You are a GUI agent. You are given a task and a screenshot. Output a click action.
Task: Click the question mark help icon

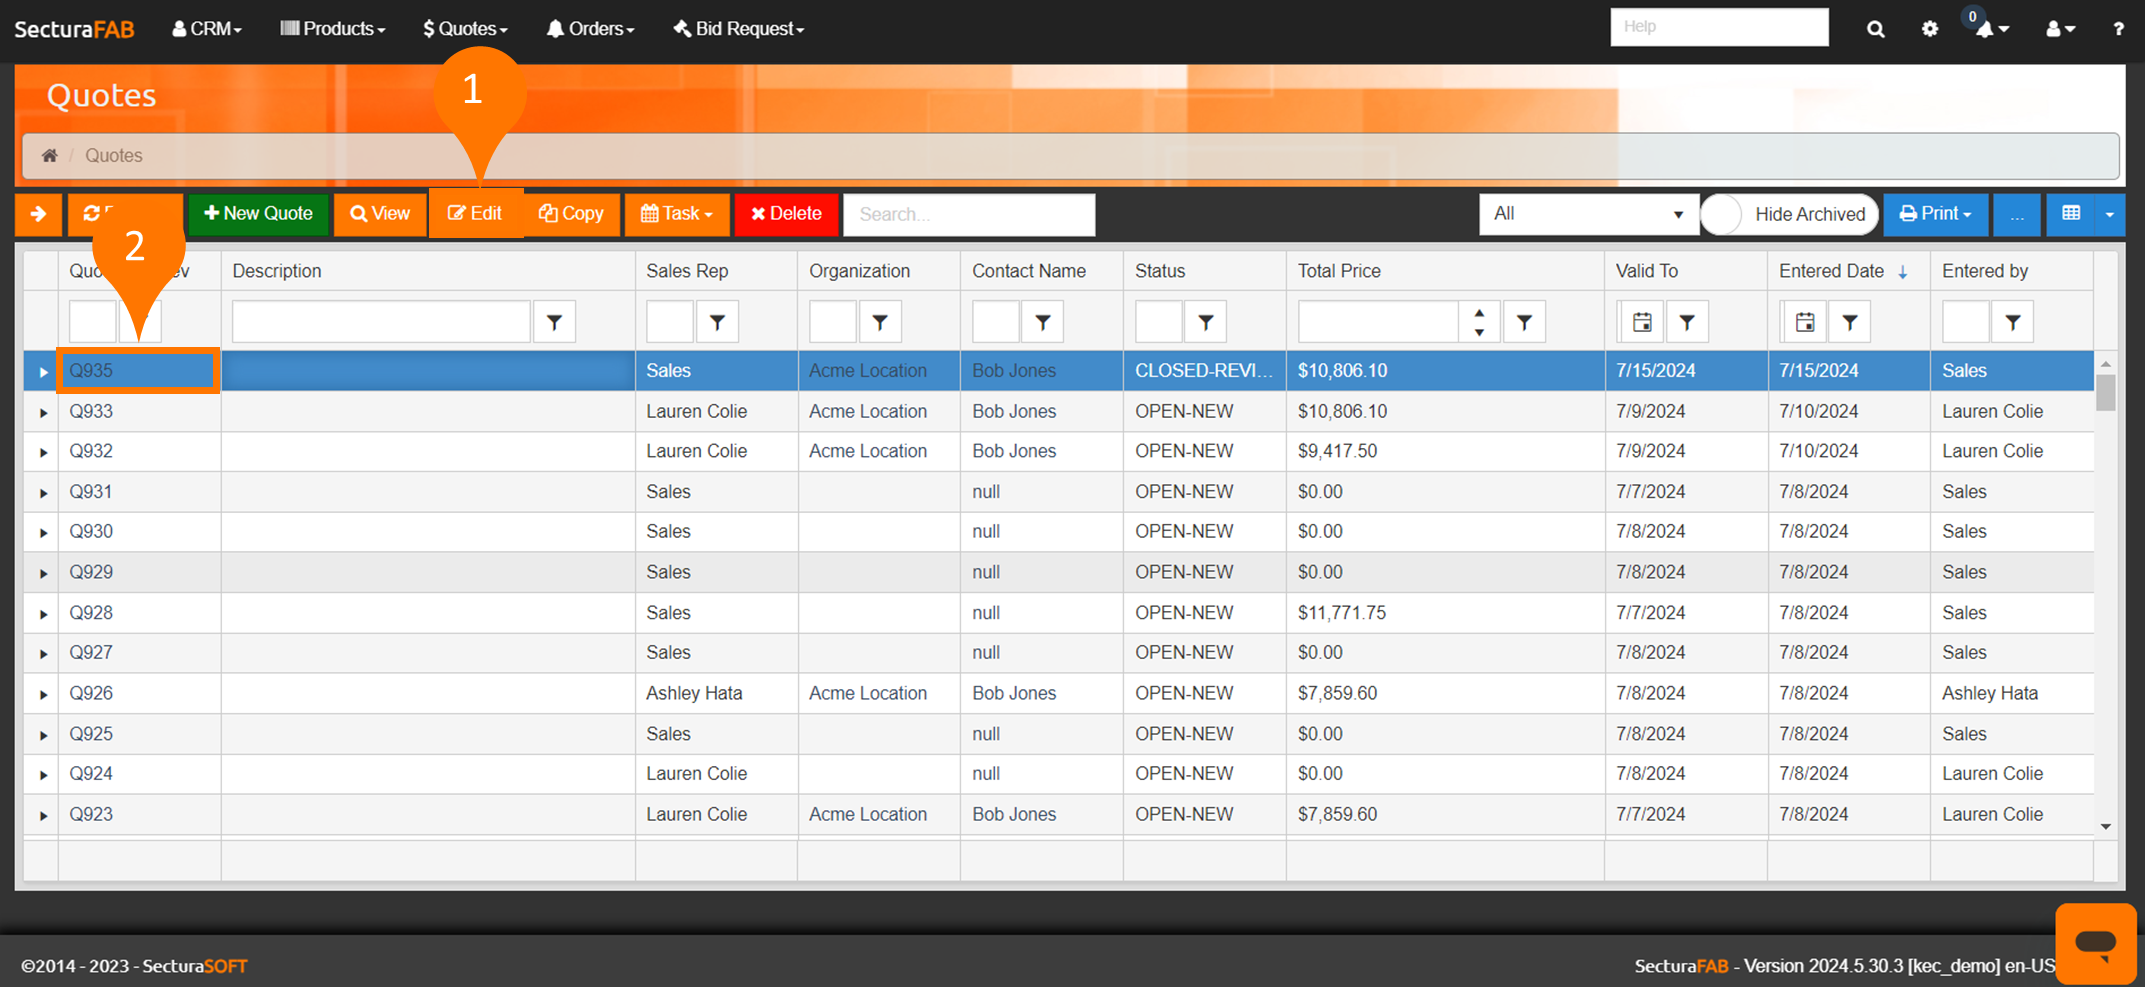(x=2118, y=29)
